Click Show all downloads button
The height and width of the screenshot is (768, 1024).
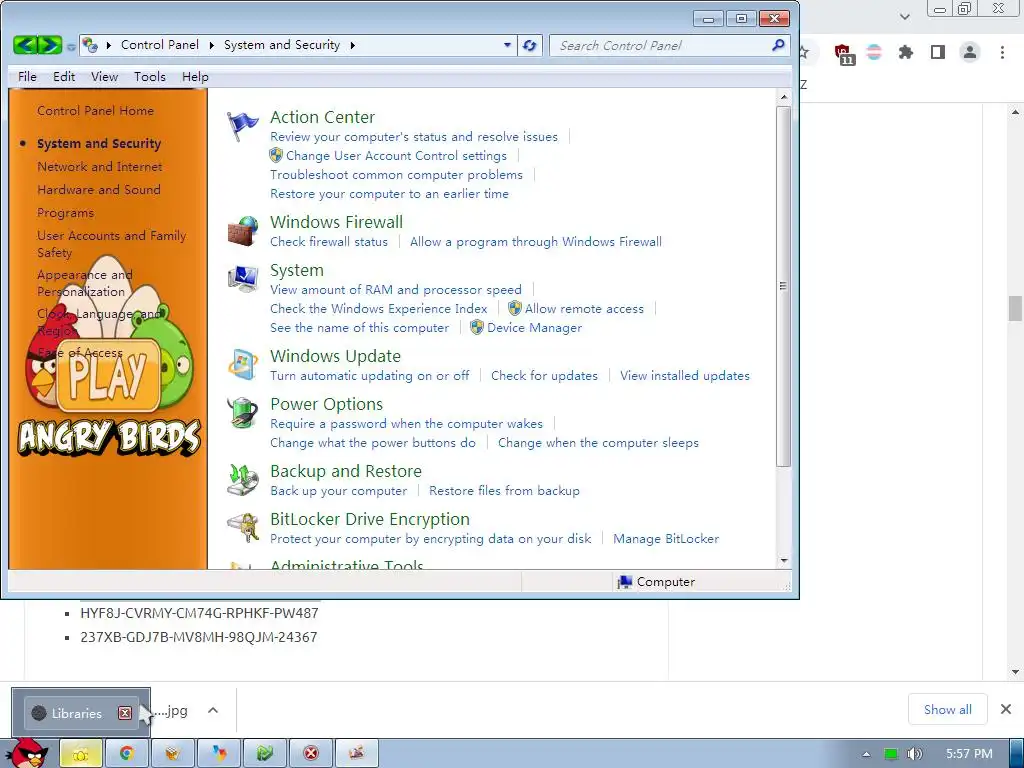click(x=947, y=709)
